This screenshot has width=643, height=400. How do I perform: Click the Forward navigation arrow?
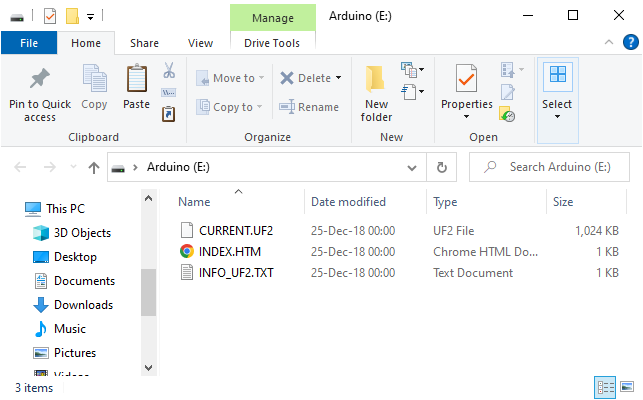tap(50, 167)
